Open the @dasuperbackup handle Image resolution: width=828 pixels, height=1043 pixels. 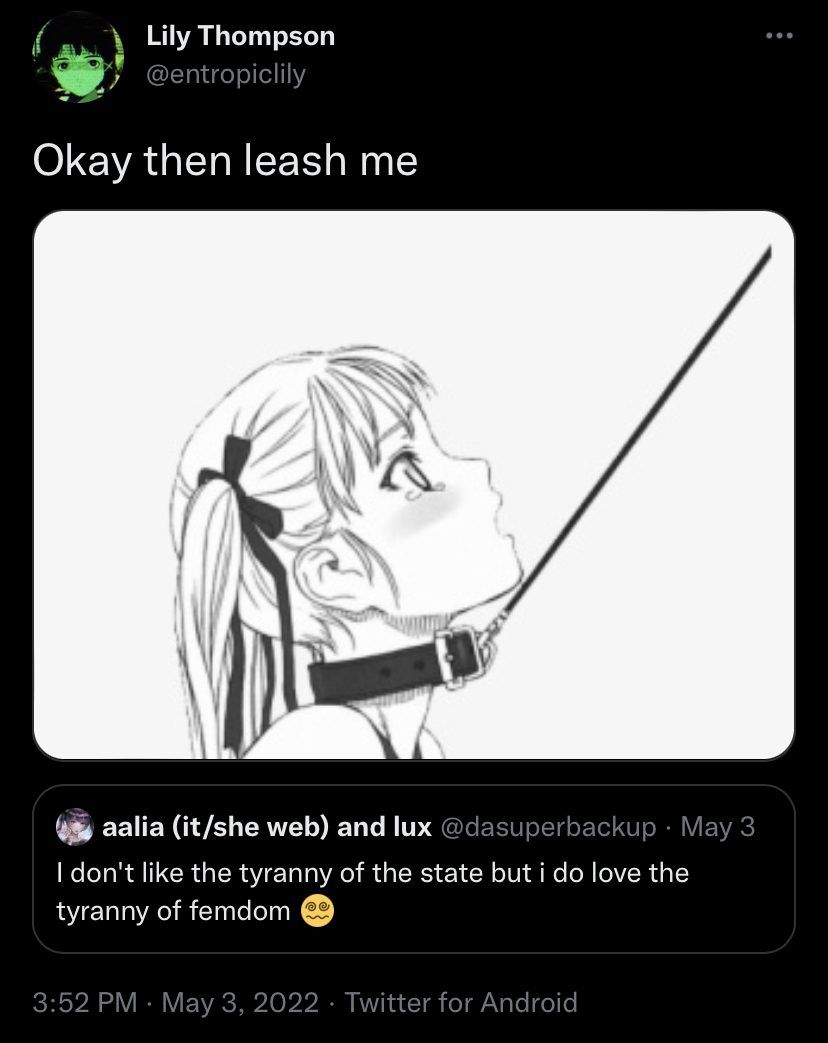point(548,827)
